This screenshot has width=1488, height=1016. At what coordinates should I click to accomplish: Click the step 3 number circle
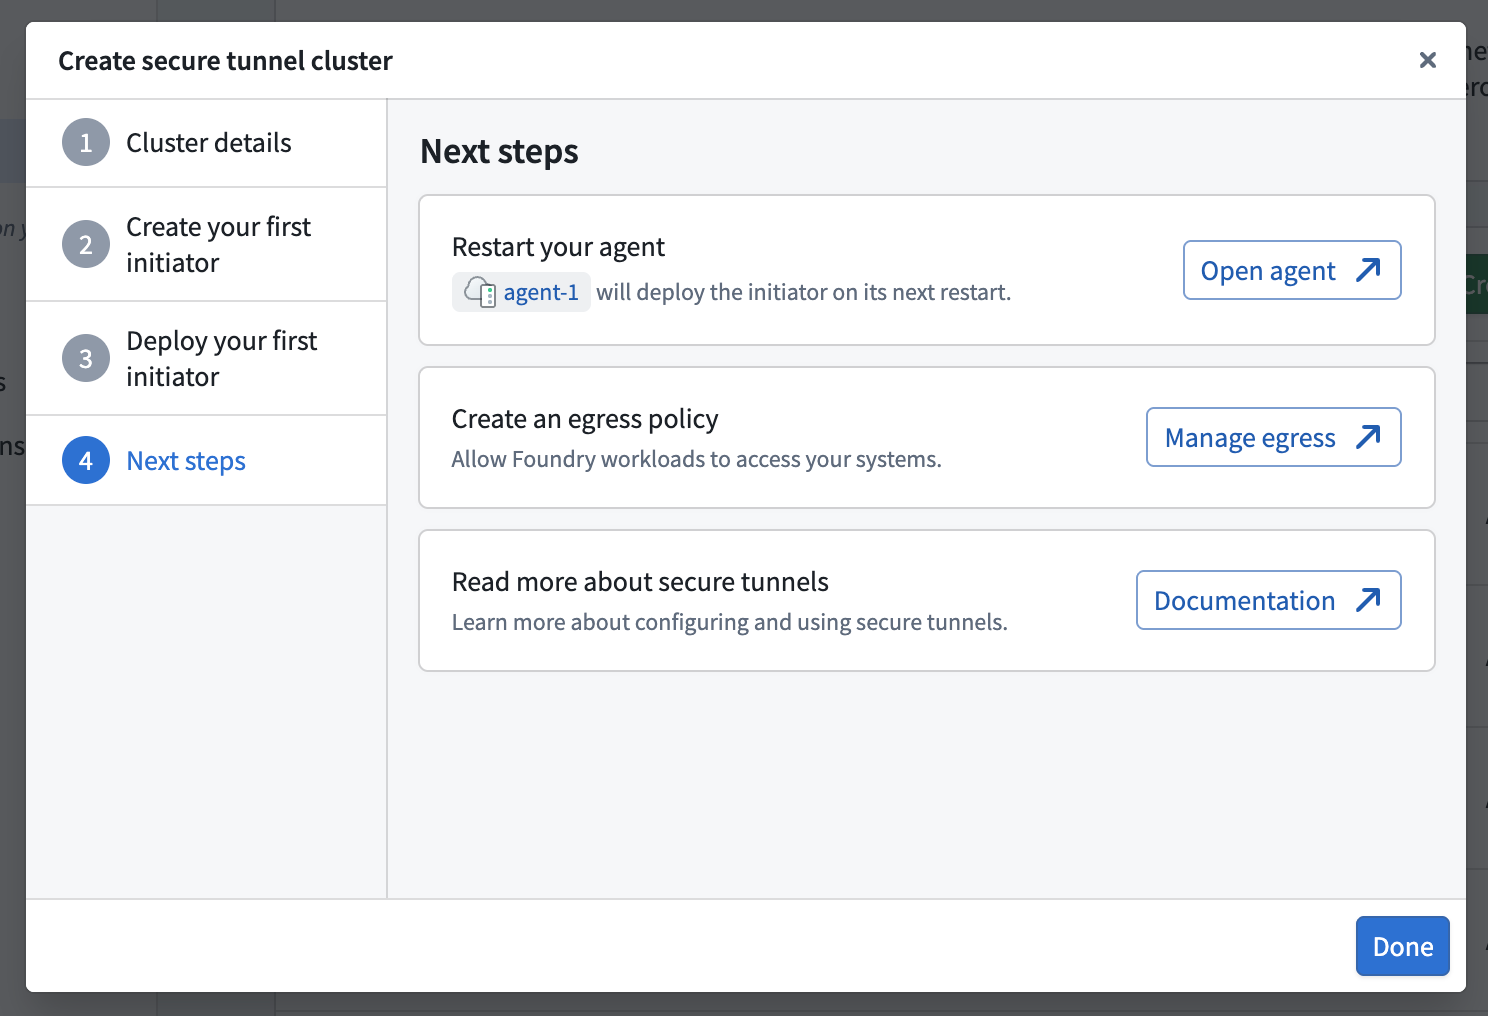(x=86, y=359)
